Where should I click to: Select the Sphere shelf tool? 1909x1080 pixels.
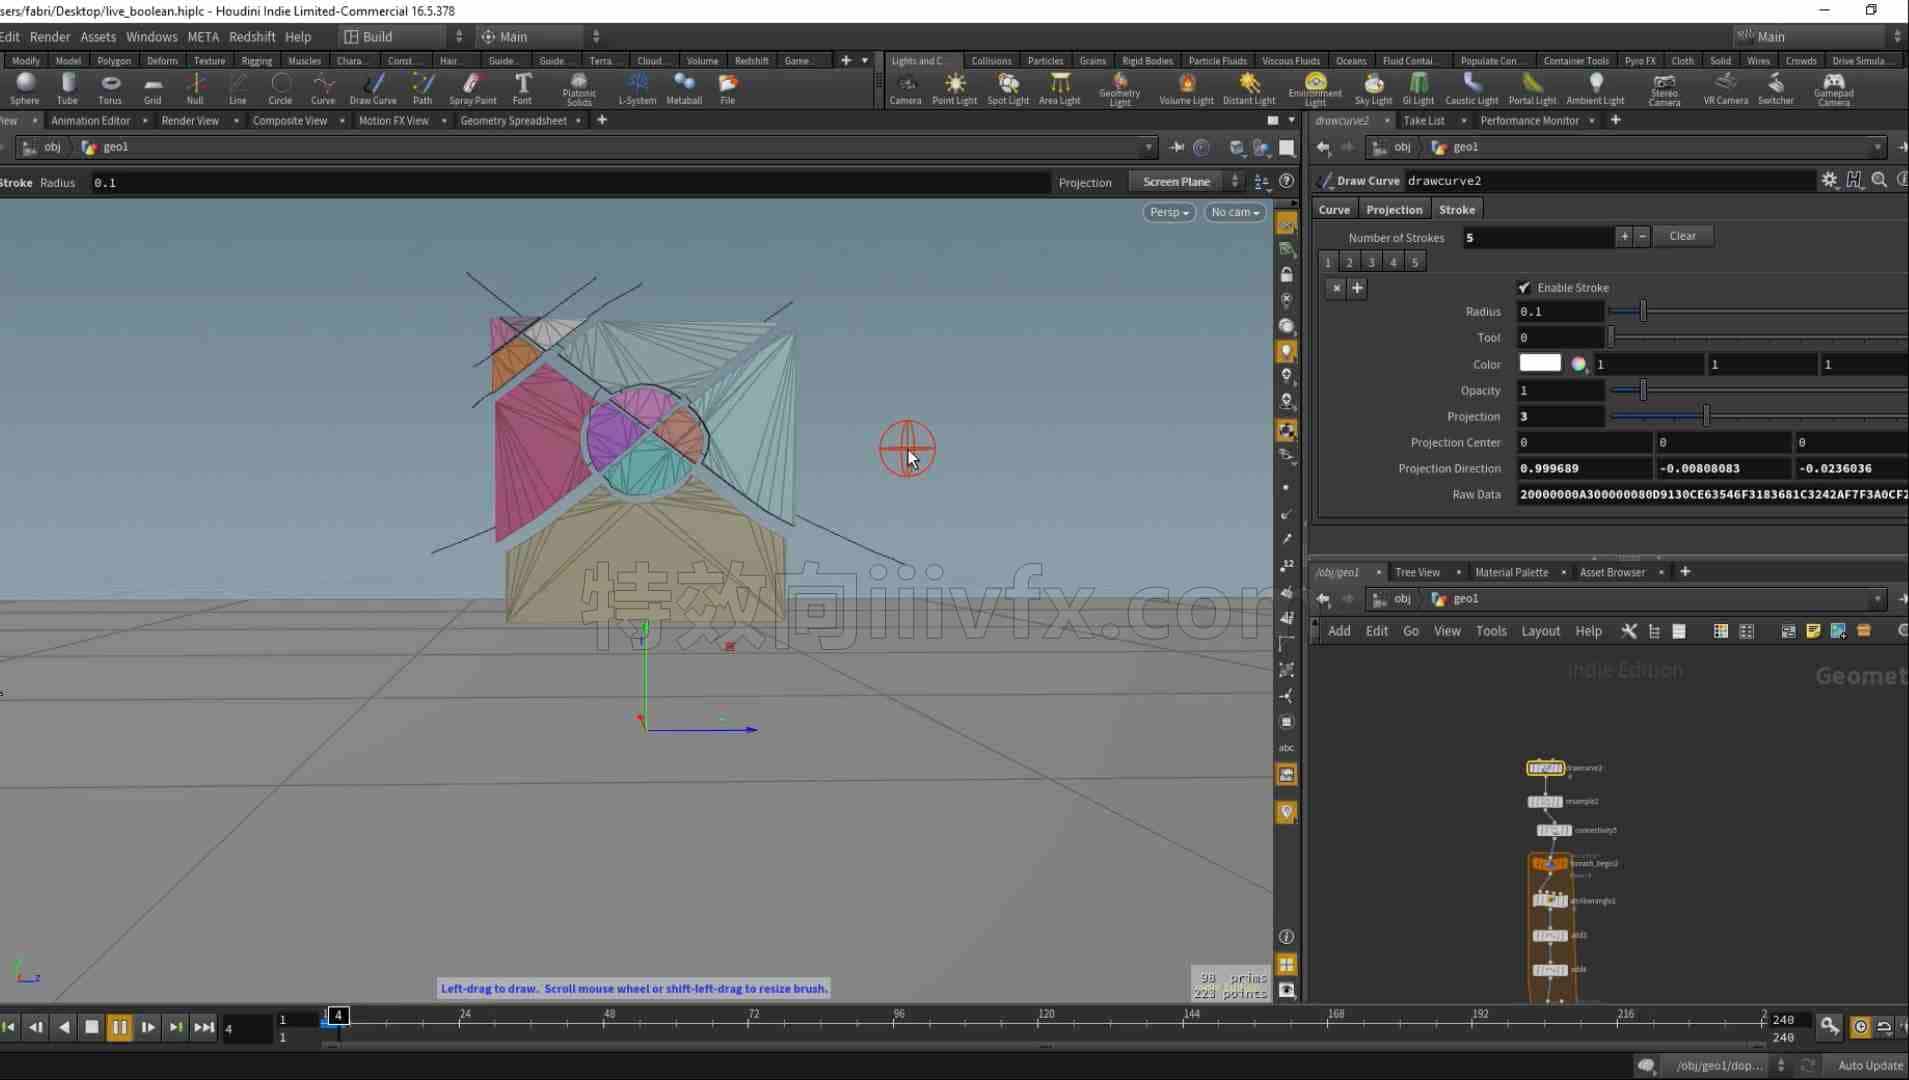pos(25,88)
